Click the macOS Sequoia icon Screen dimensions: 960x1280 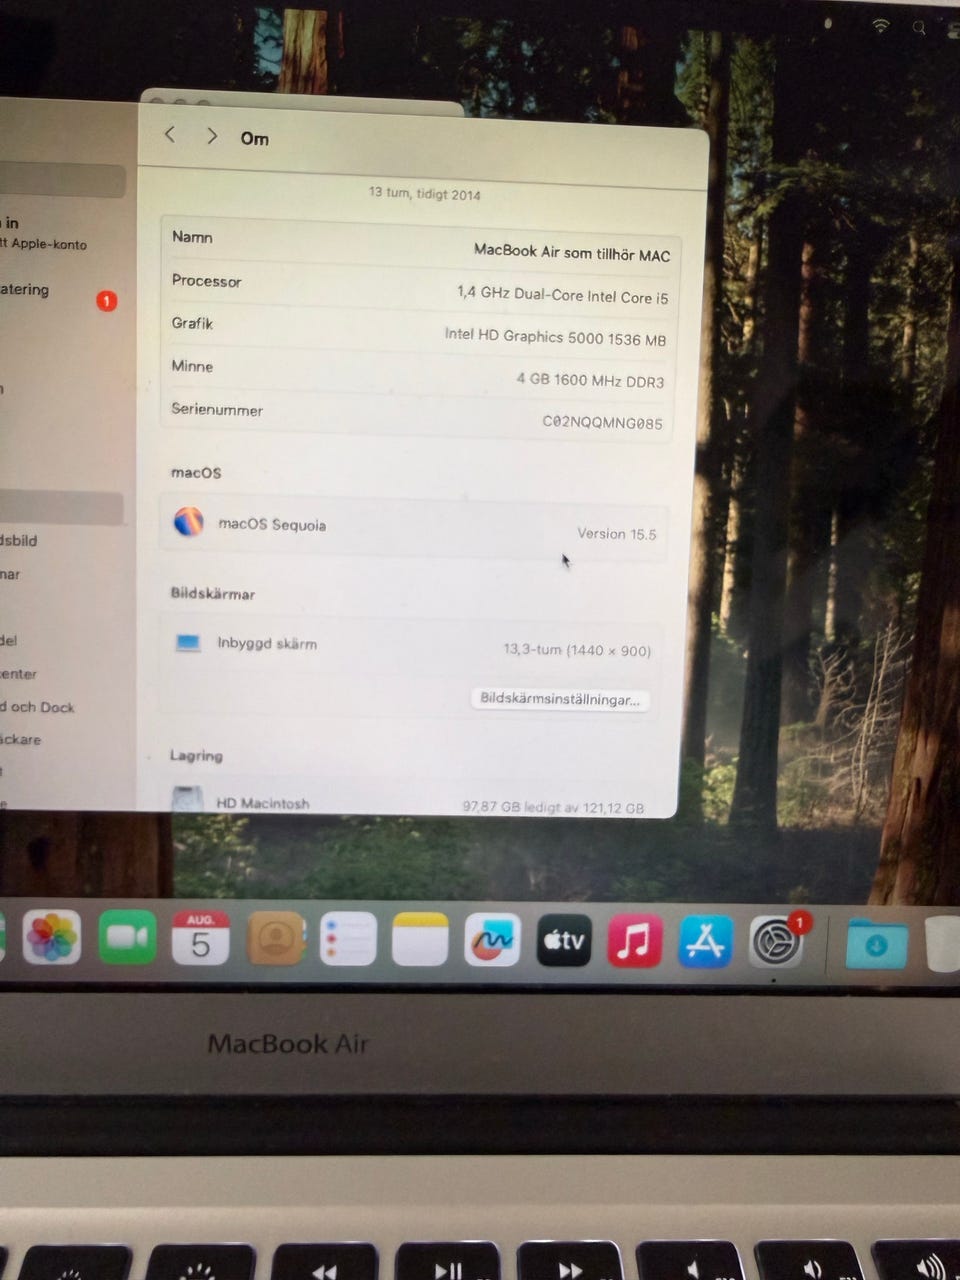[x=188, y=521]
